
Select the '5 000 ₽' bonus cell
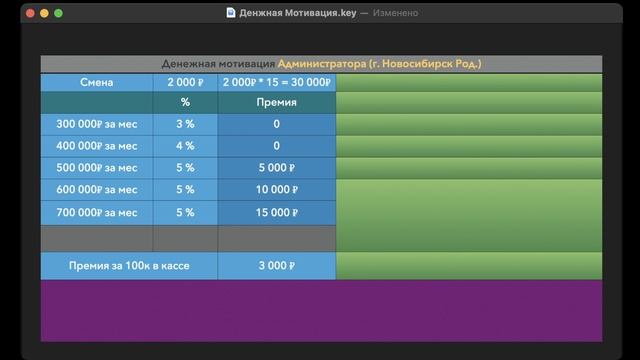tap(277, 168)
